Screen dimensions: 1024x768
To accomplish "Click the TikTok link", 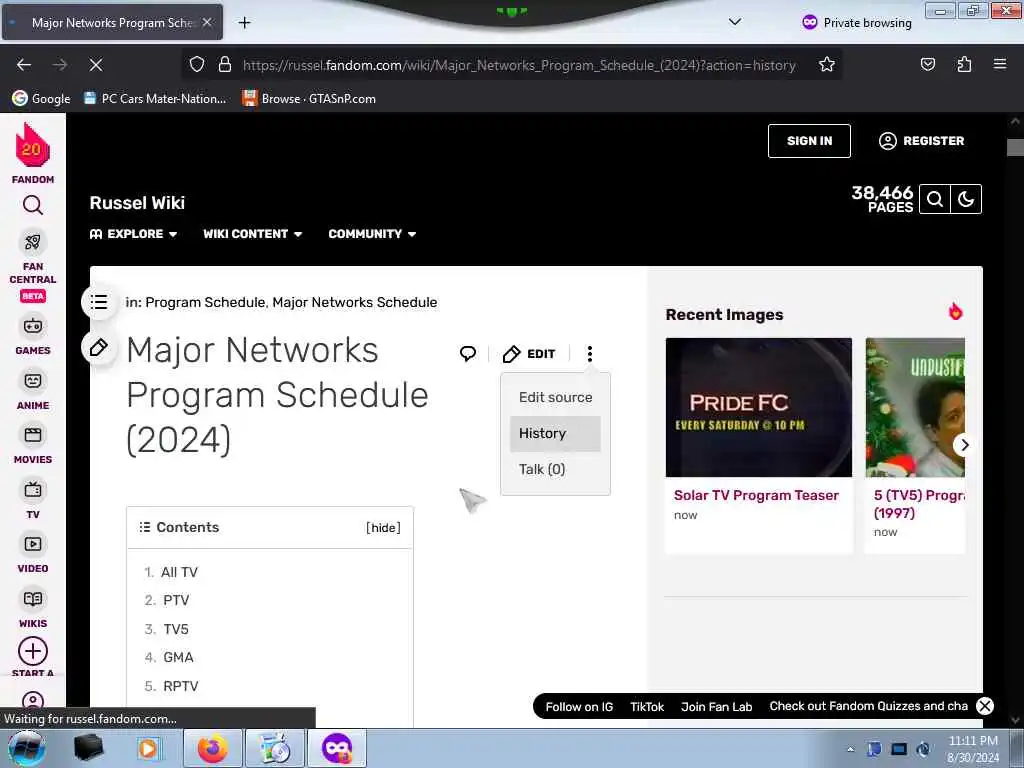I will coord(647,707).
